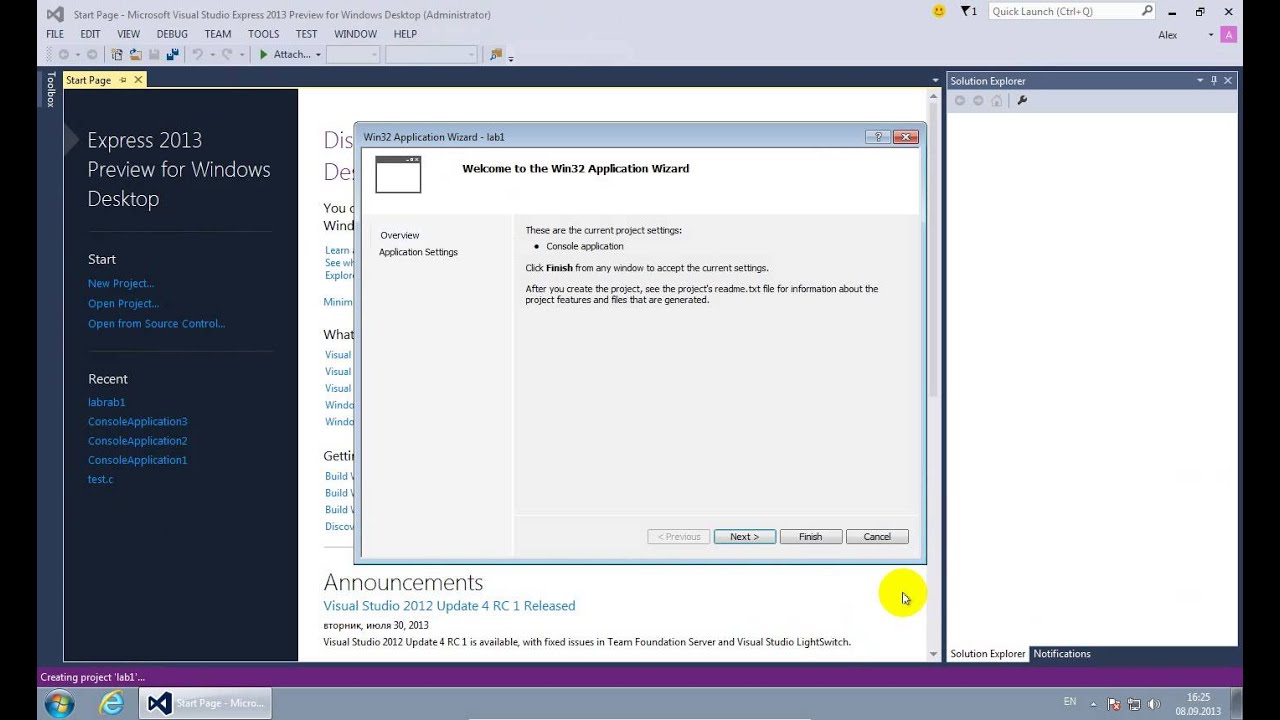Viewport: 1280px width, 720px height.
Task: Click status text "Creating project 'lab1'..."
Action: [92, 677]
